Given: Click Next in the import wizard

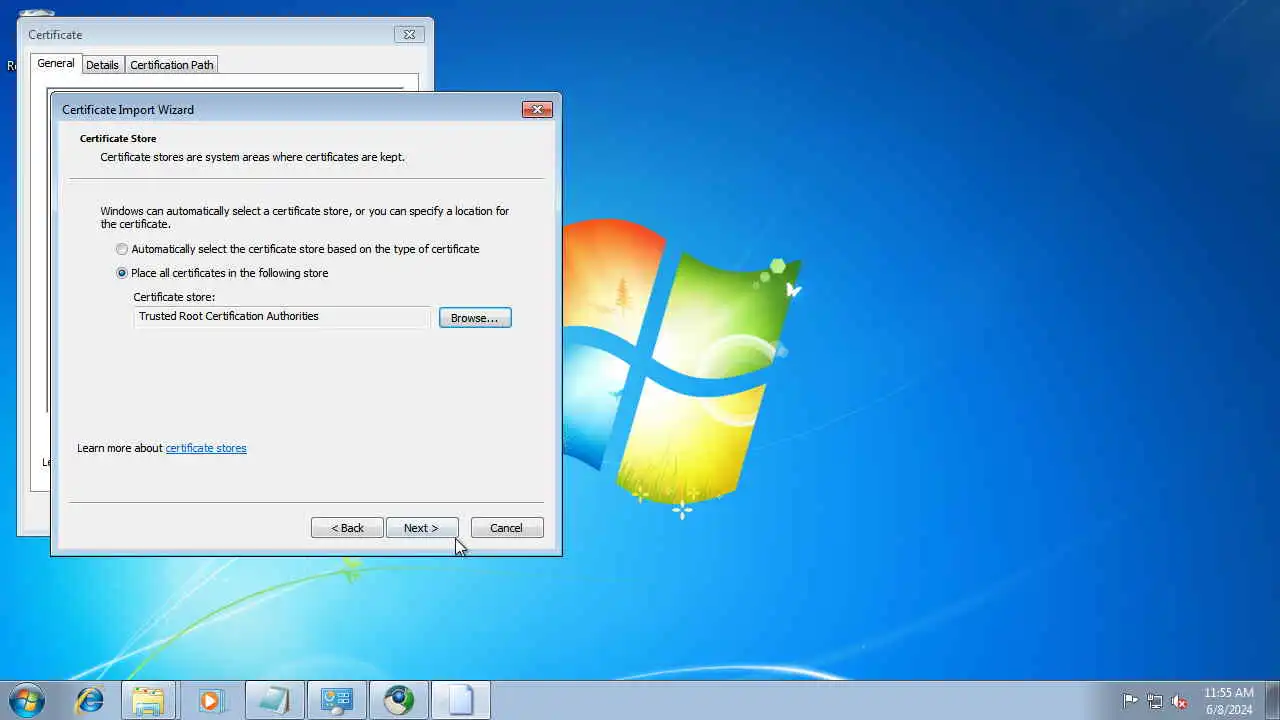Looking at the screenshot, I should click(x=421, y=528).
